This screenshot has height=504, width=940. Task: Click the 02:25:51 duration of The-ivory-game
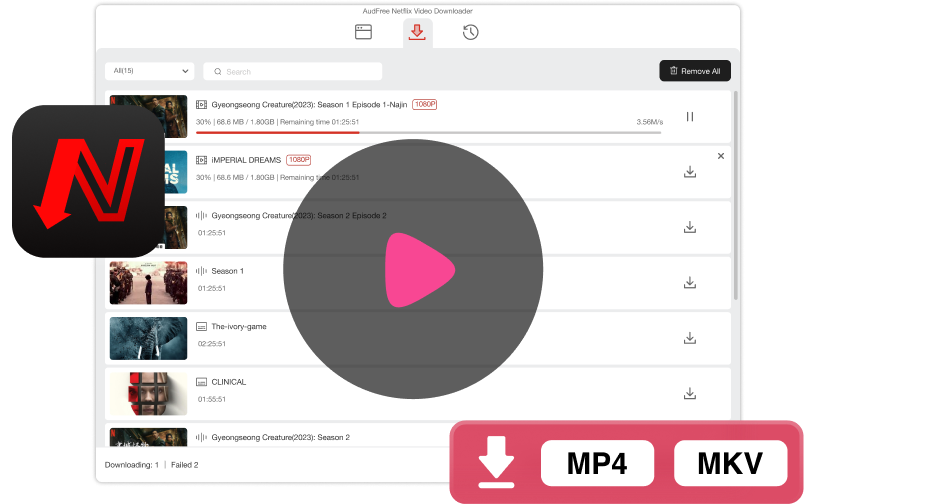(212, 344)
